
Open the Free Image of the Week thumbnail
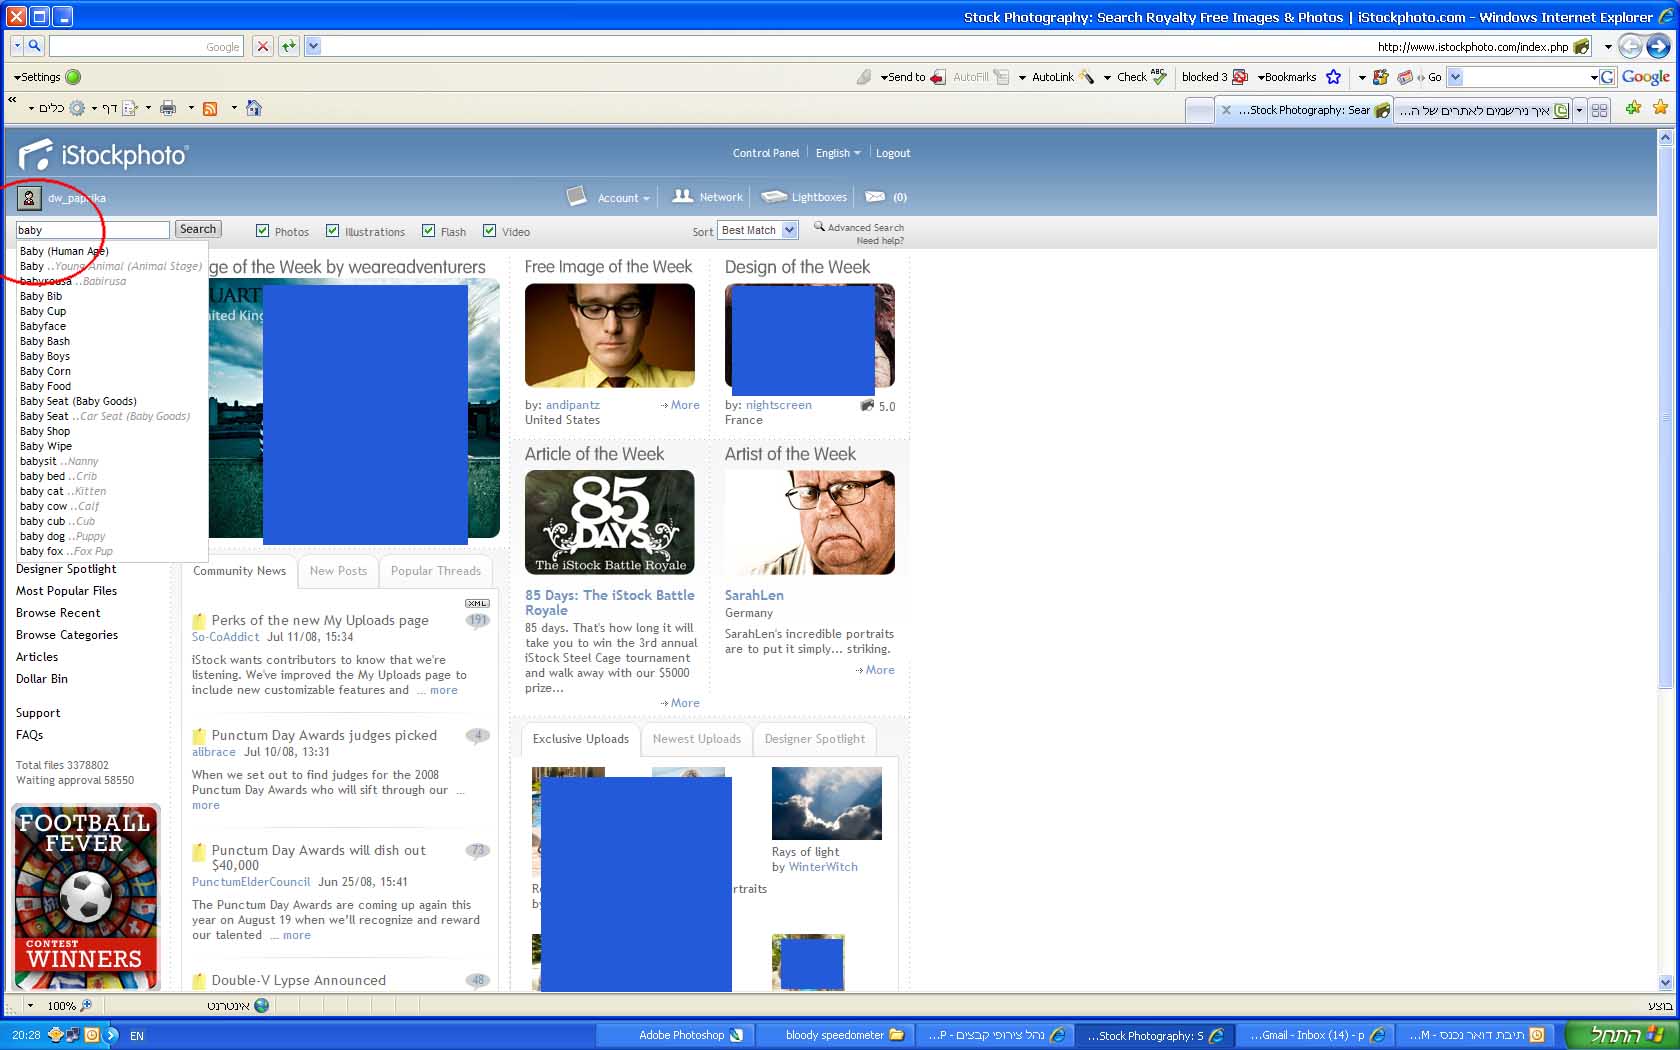(610, 335)
